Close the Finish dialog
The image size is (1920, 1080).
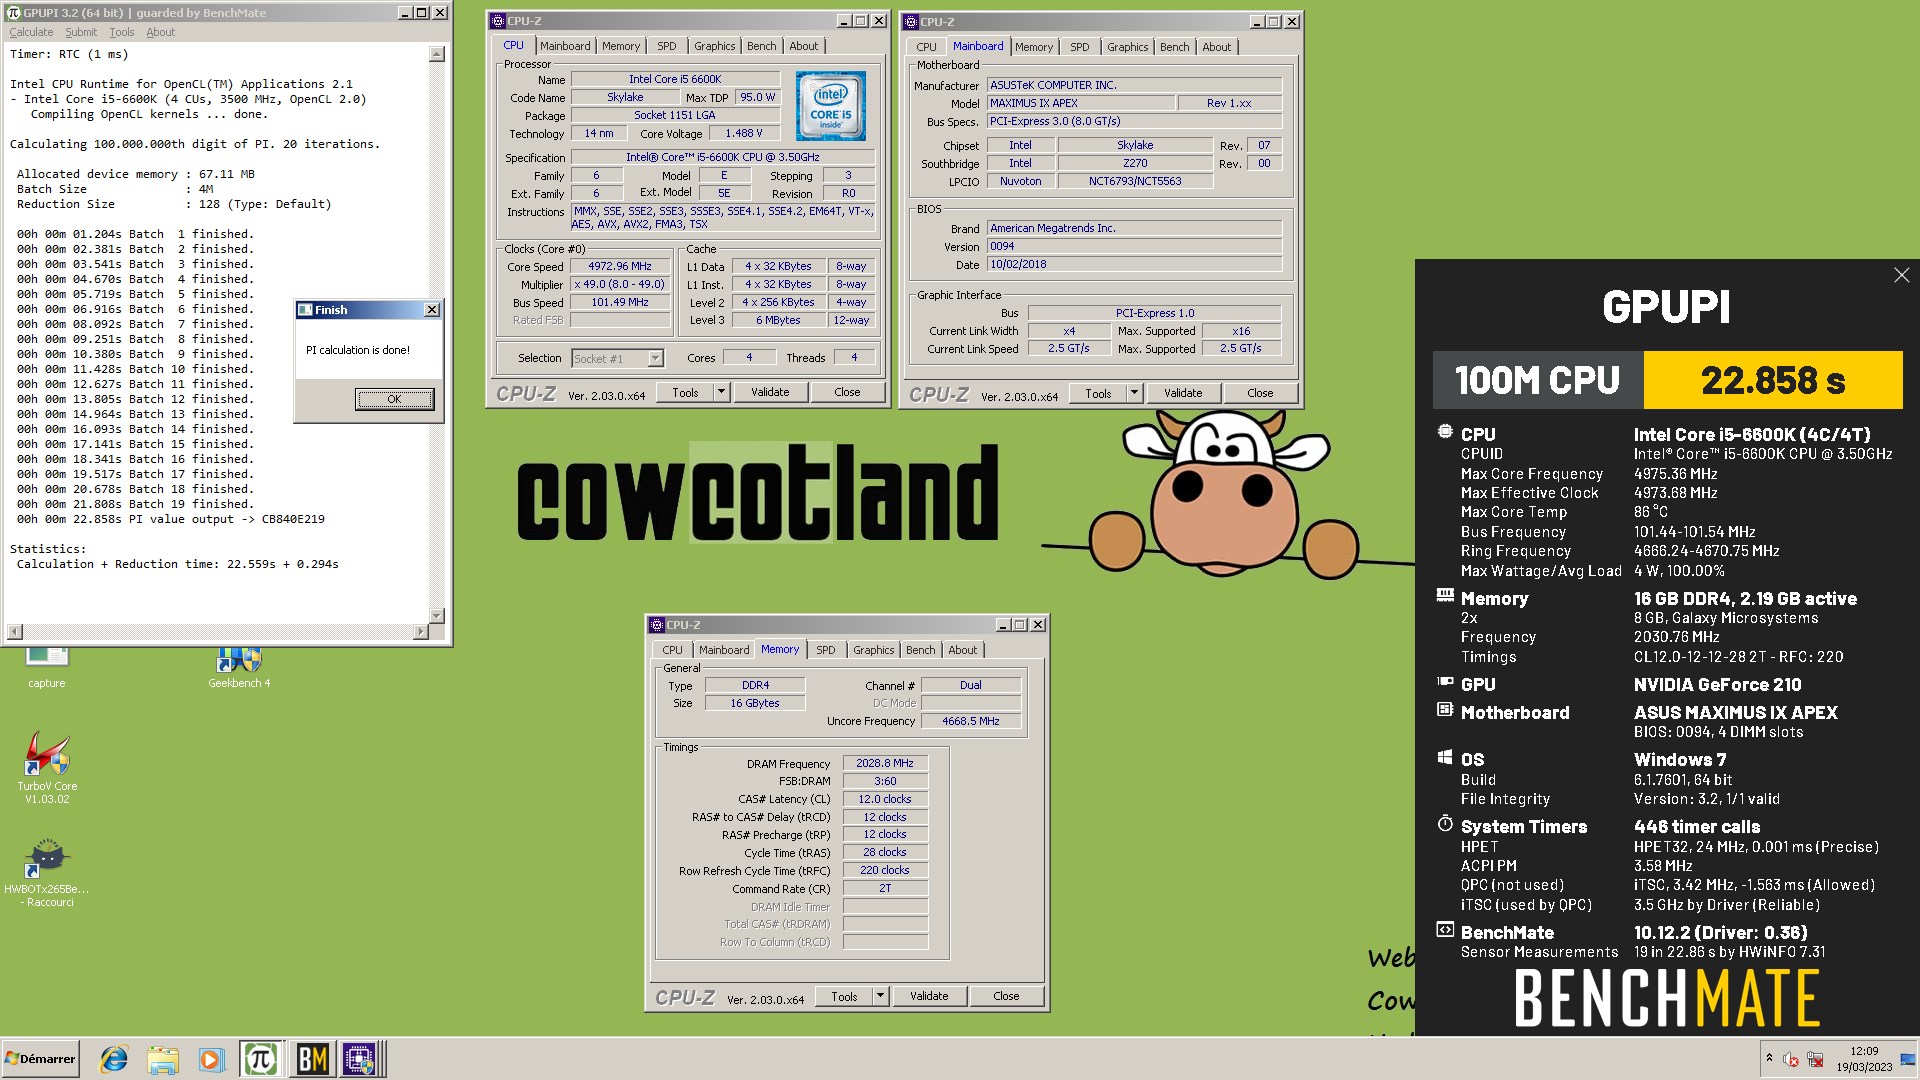tap(432, 310)
